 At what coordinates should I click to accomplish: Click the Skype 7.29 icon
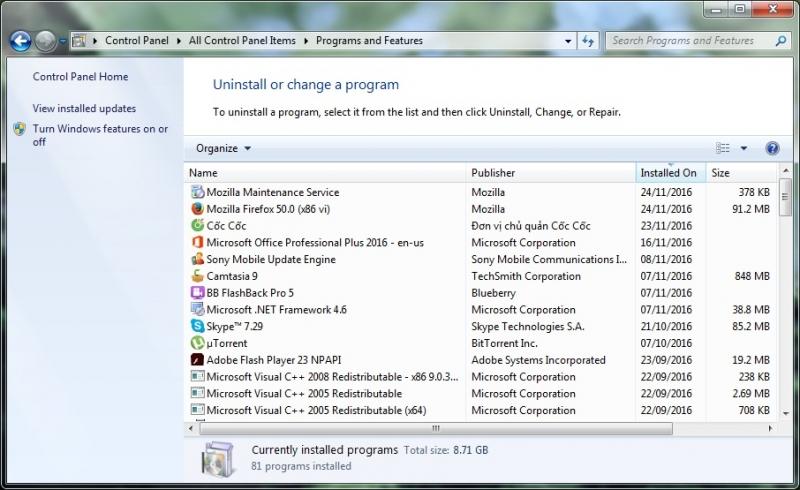click(x=197, y=326)
